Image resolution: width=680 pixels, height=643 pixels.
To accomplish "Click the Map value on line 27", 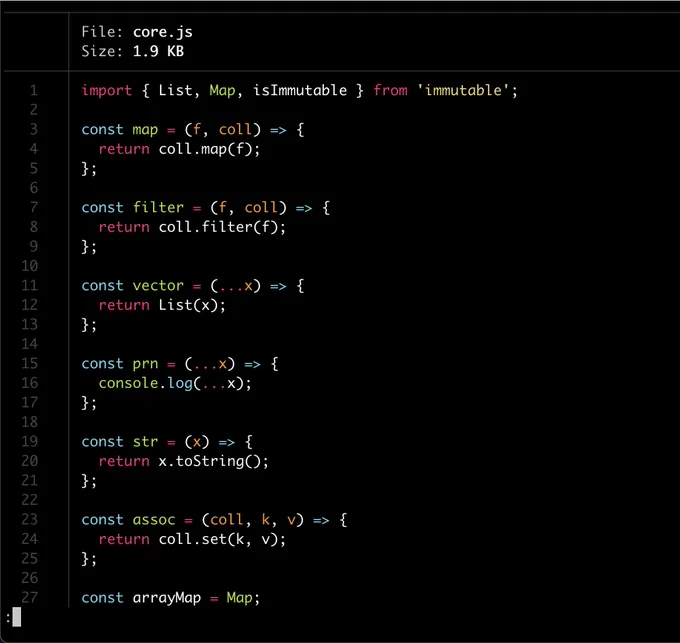I will pyautogui.click(x=239, y=598).
